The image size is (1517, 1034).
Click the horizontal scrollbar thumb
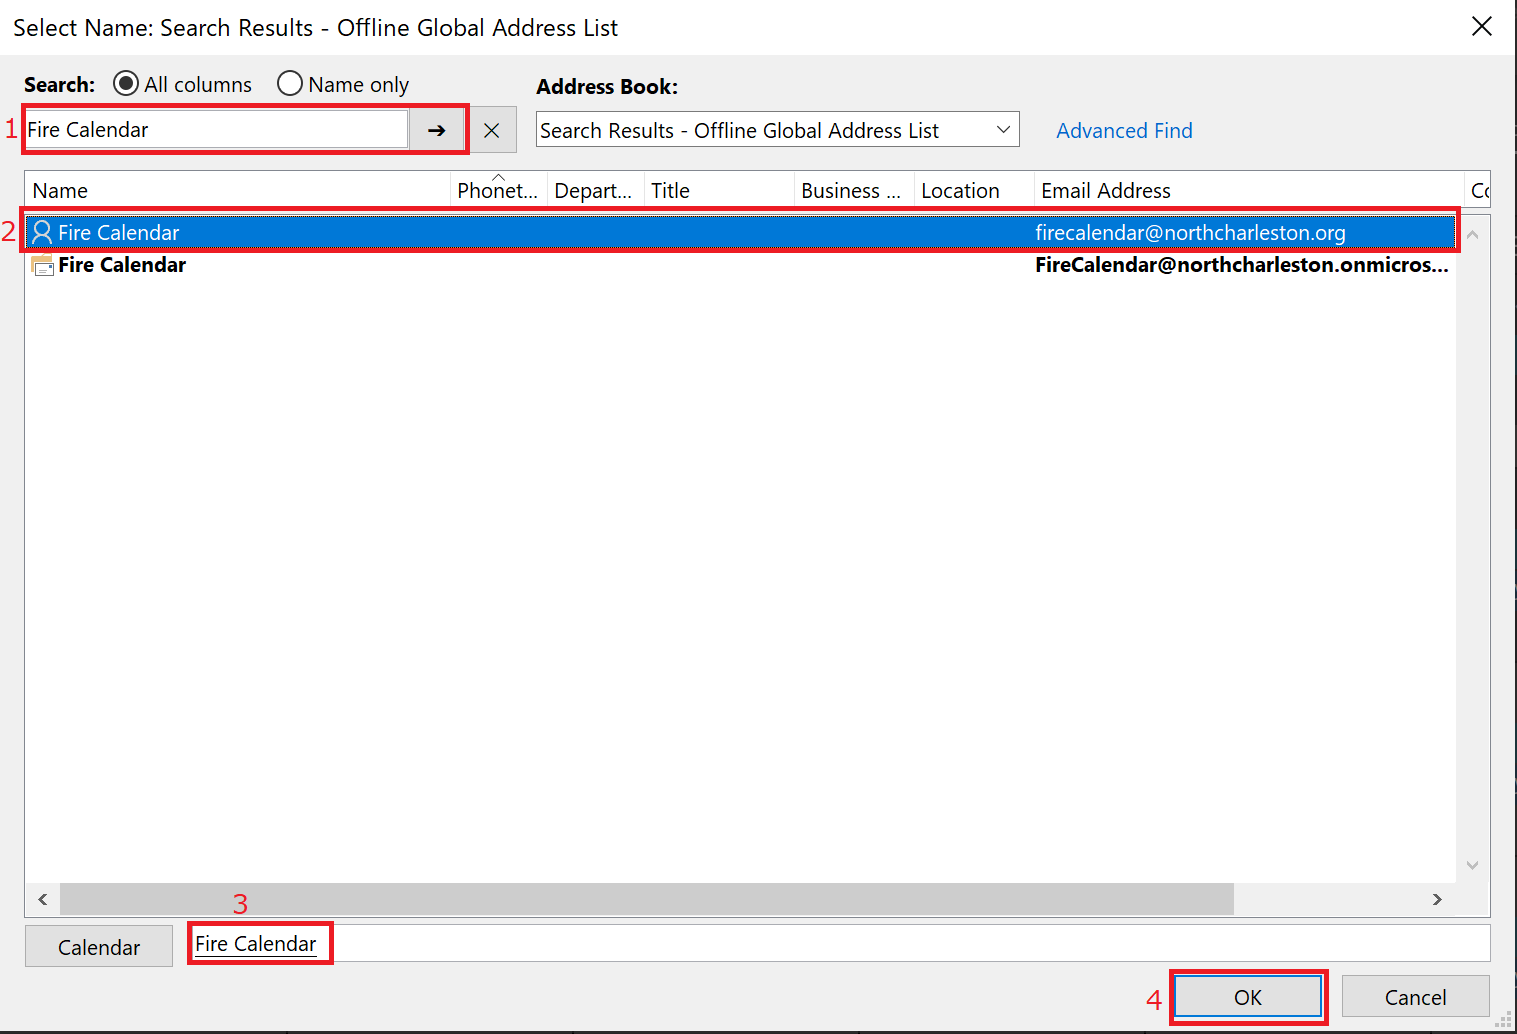pyautogui.click(x=647, y=899)
